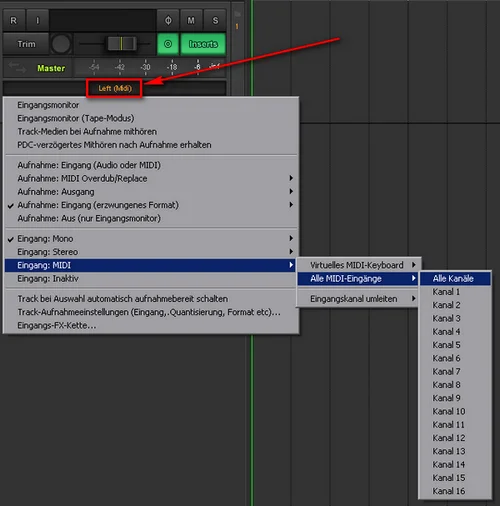Expand Aufnahme: MIDI Overdub/Replace submenu
500x506 pixels.
click(x=151, y=178)
